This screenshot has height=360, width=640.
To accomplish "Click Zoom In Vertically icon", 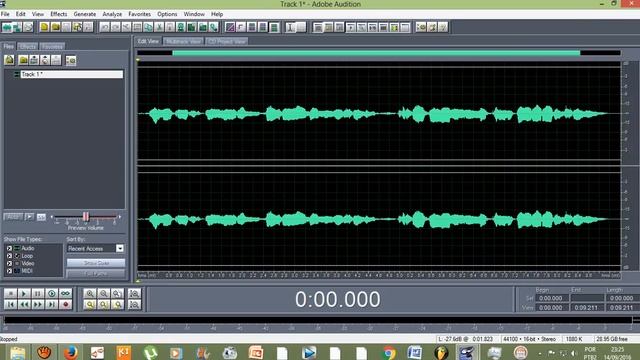I will (134, 293).
